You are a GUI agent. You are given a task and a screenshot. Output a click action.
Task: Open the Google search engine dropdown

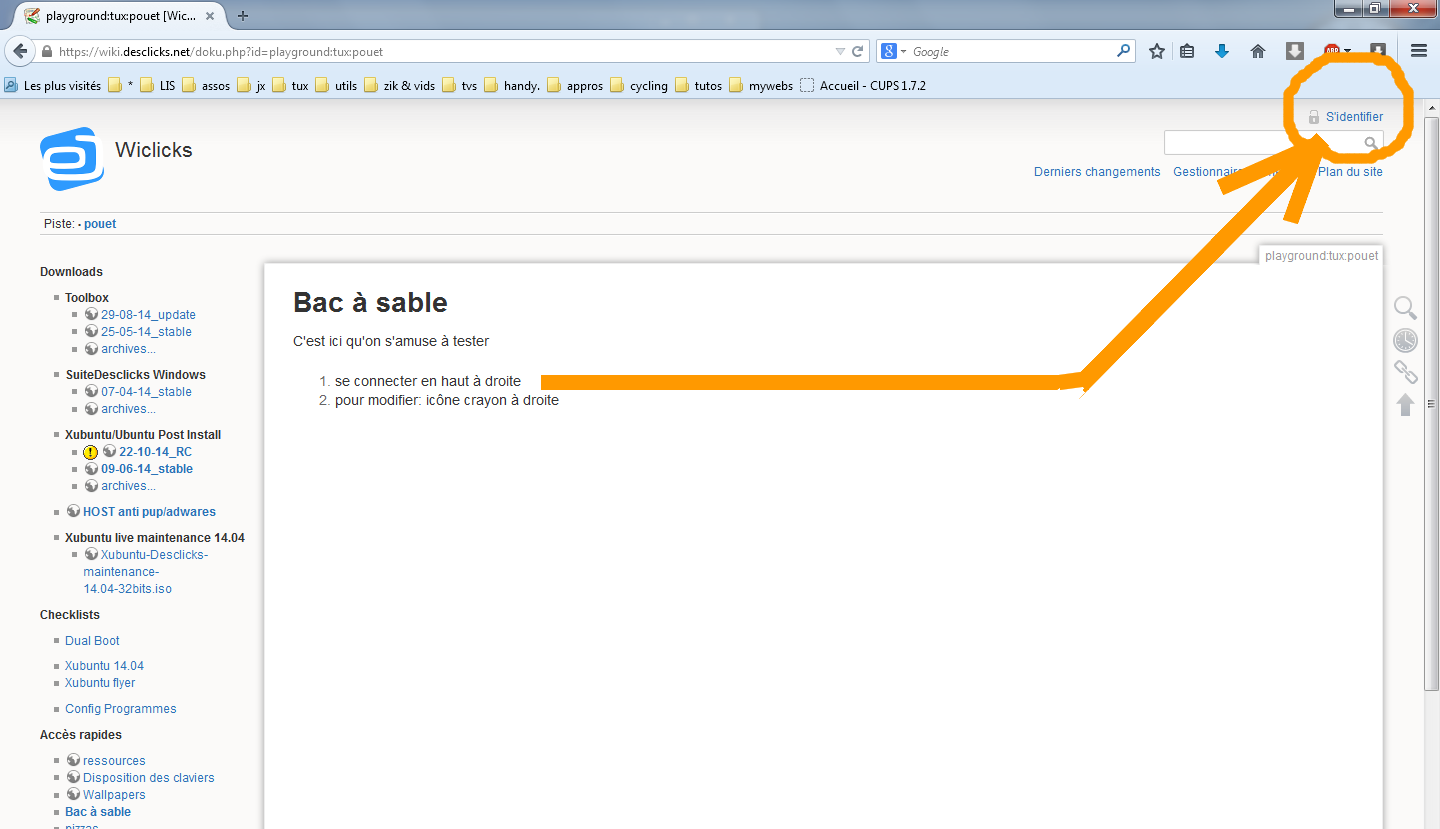coord(894,51)
